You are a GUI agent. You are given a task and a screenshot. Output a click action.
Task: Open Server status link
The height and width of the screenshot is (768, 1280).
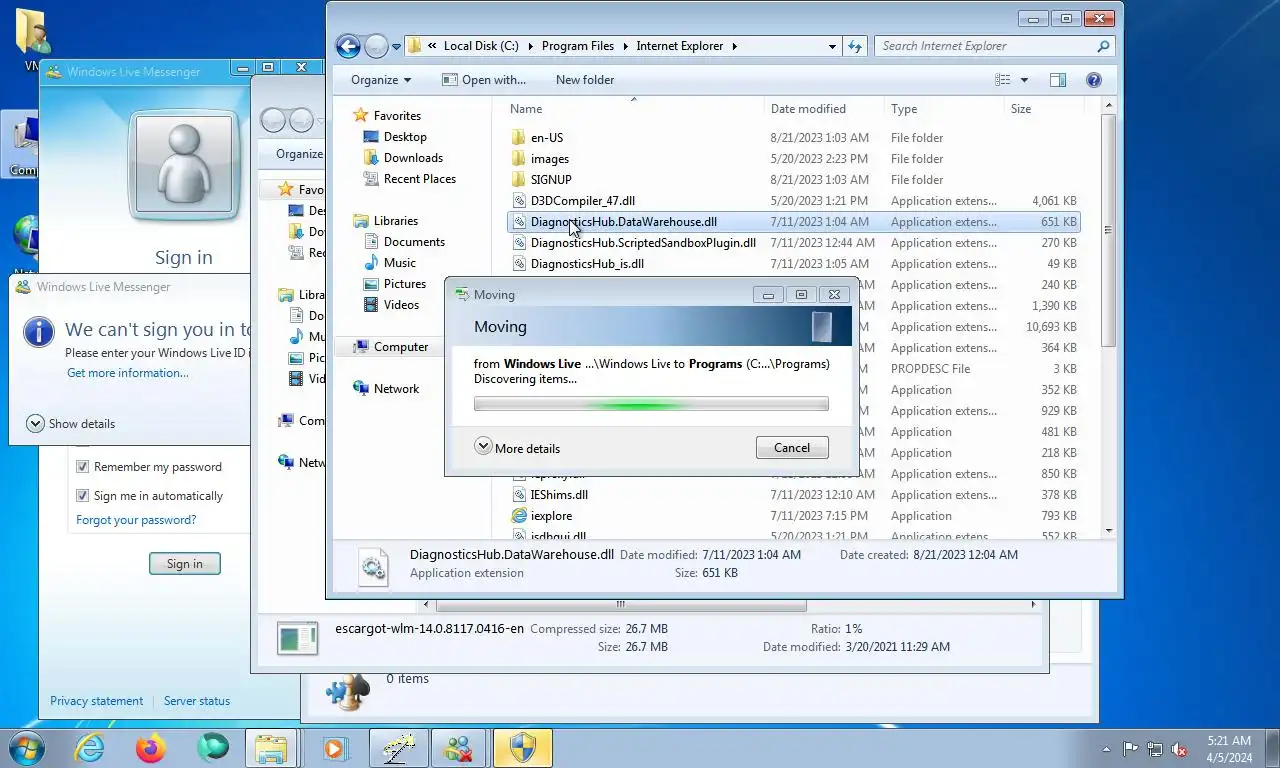(197, 701)
